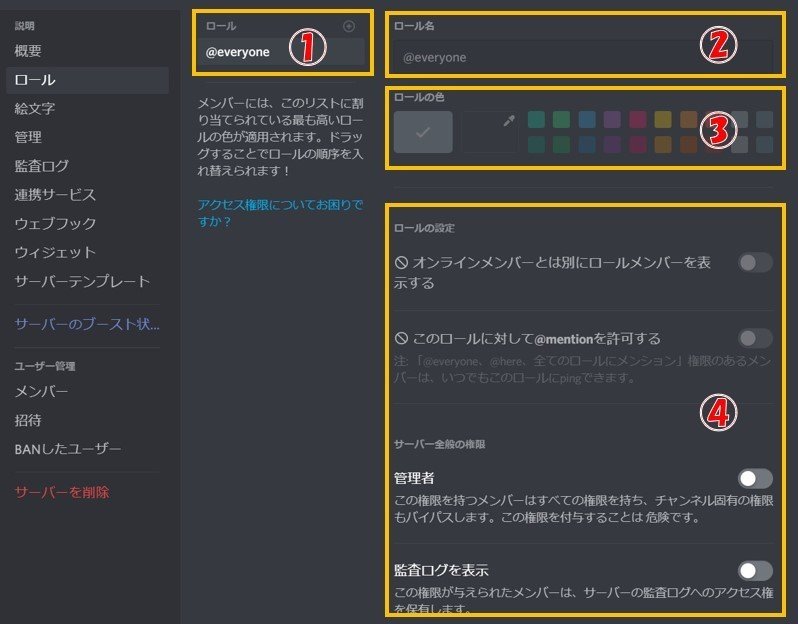Enable the 監査ログを表示 permission switch
This screenshot has height=624, width=798.
pos(755,571)
